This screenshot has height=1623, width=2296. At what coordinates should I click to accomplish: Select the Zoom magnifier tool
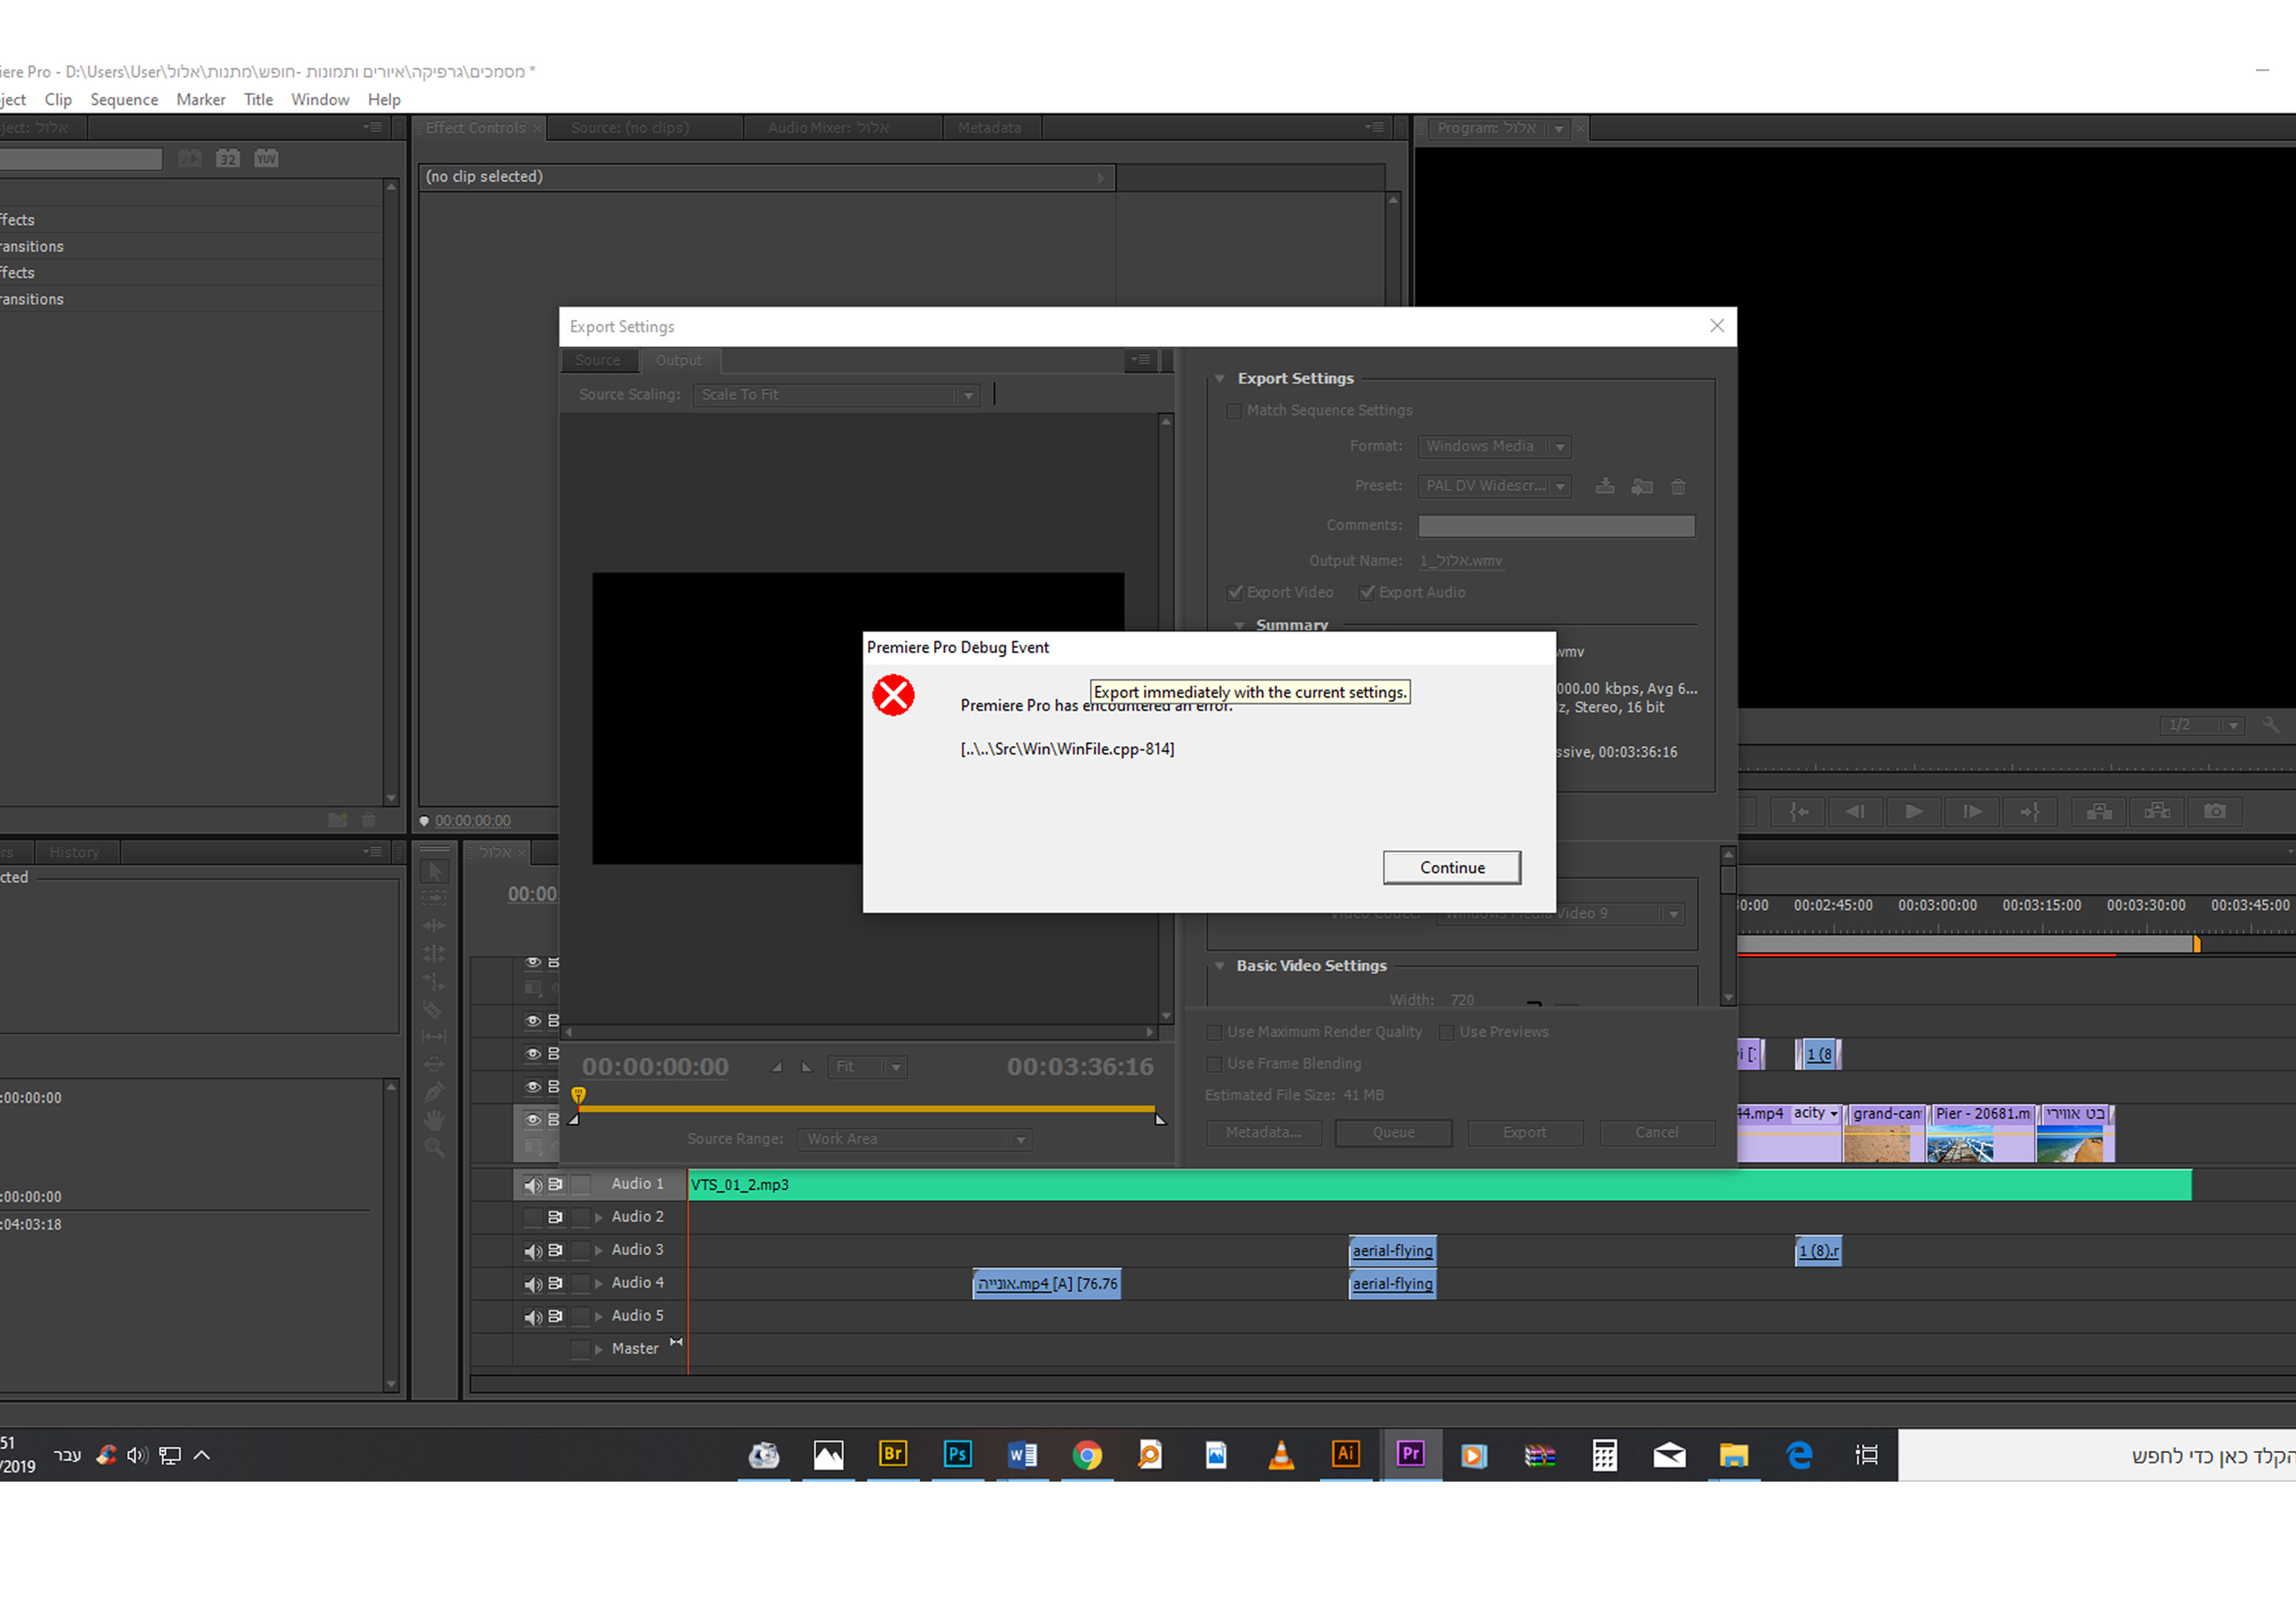(434, 1147)
